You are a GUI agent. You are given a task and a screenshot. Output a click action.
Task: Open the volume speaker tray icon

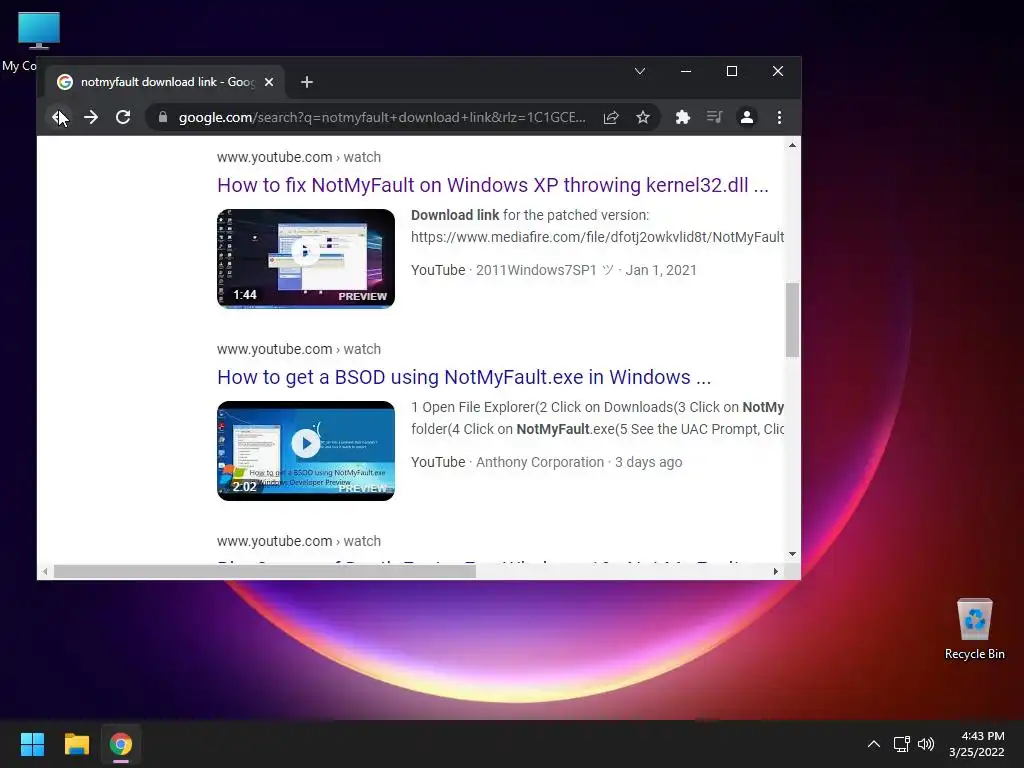click(x=926, y=744)
